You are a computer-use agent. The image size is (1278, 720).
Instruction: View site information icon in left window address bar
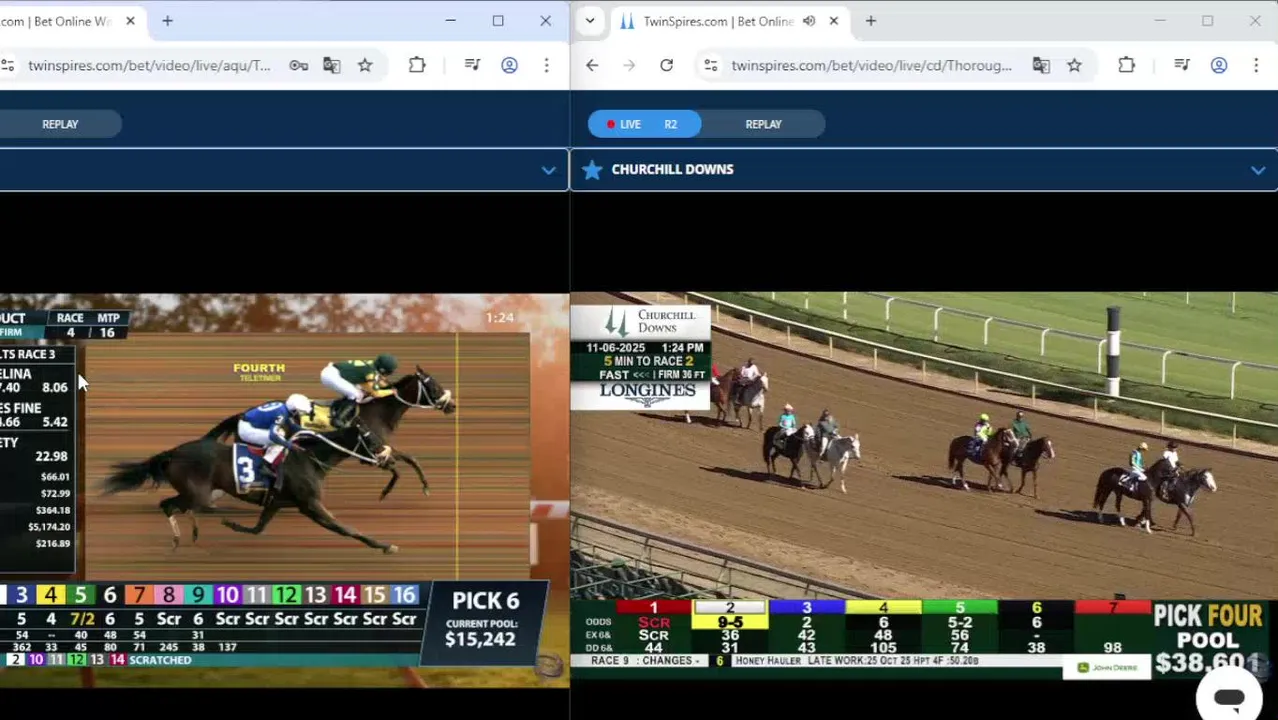pos(7,65)
